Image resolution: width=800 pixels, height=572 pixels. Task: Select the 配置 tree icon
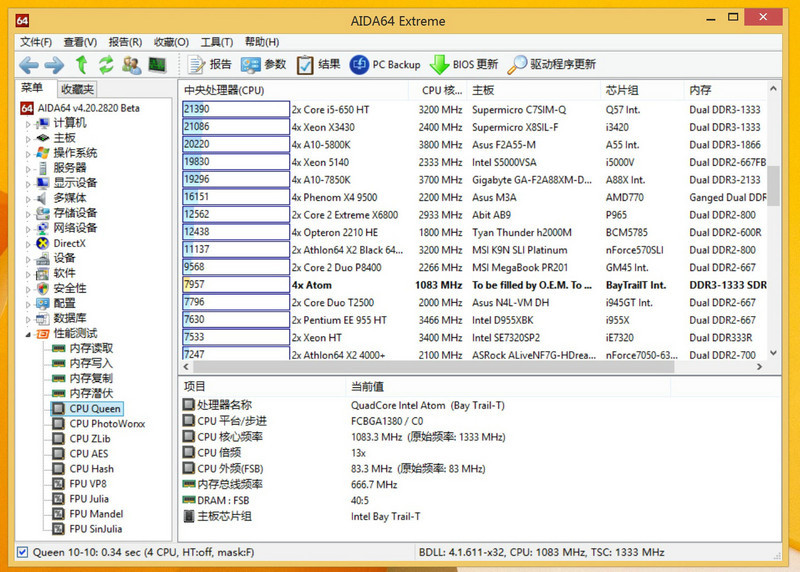click(x=43, y=304)
